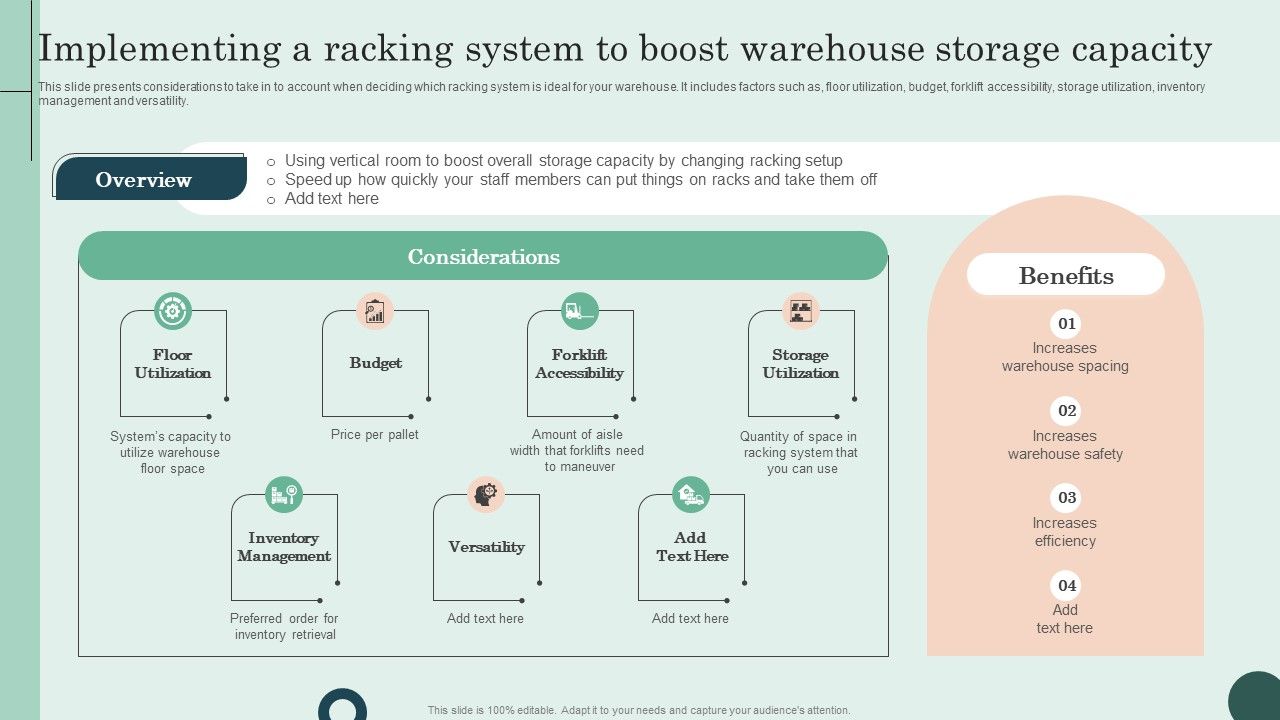
Task: Select 'Add text here' under Versatility
Action: tap(485, 619)
